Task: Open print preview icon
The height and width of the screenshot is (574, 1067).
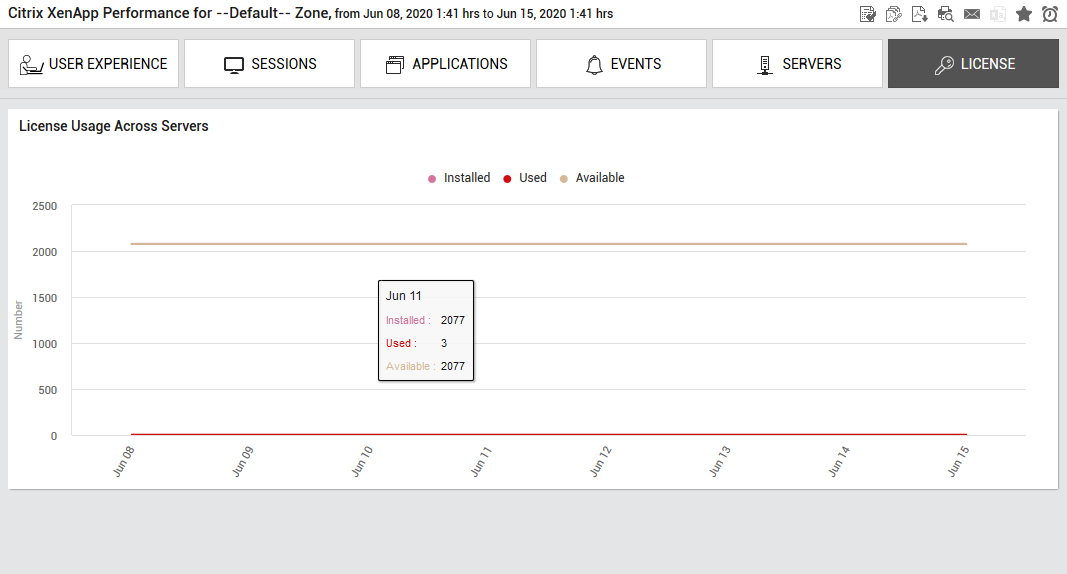Action: [946, 14]
